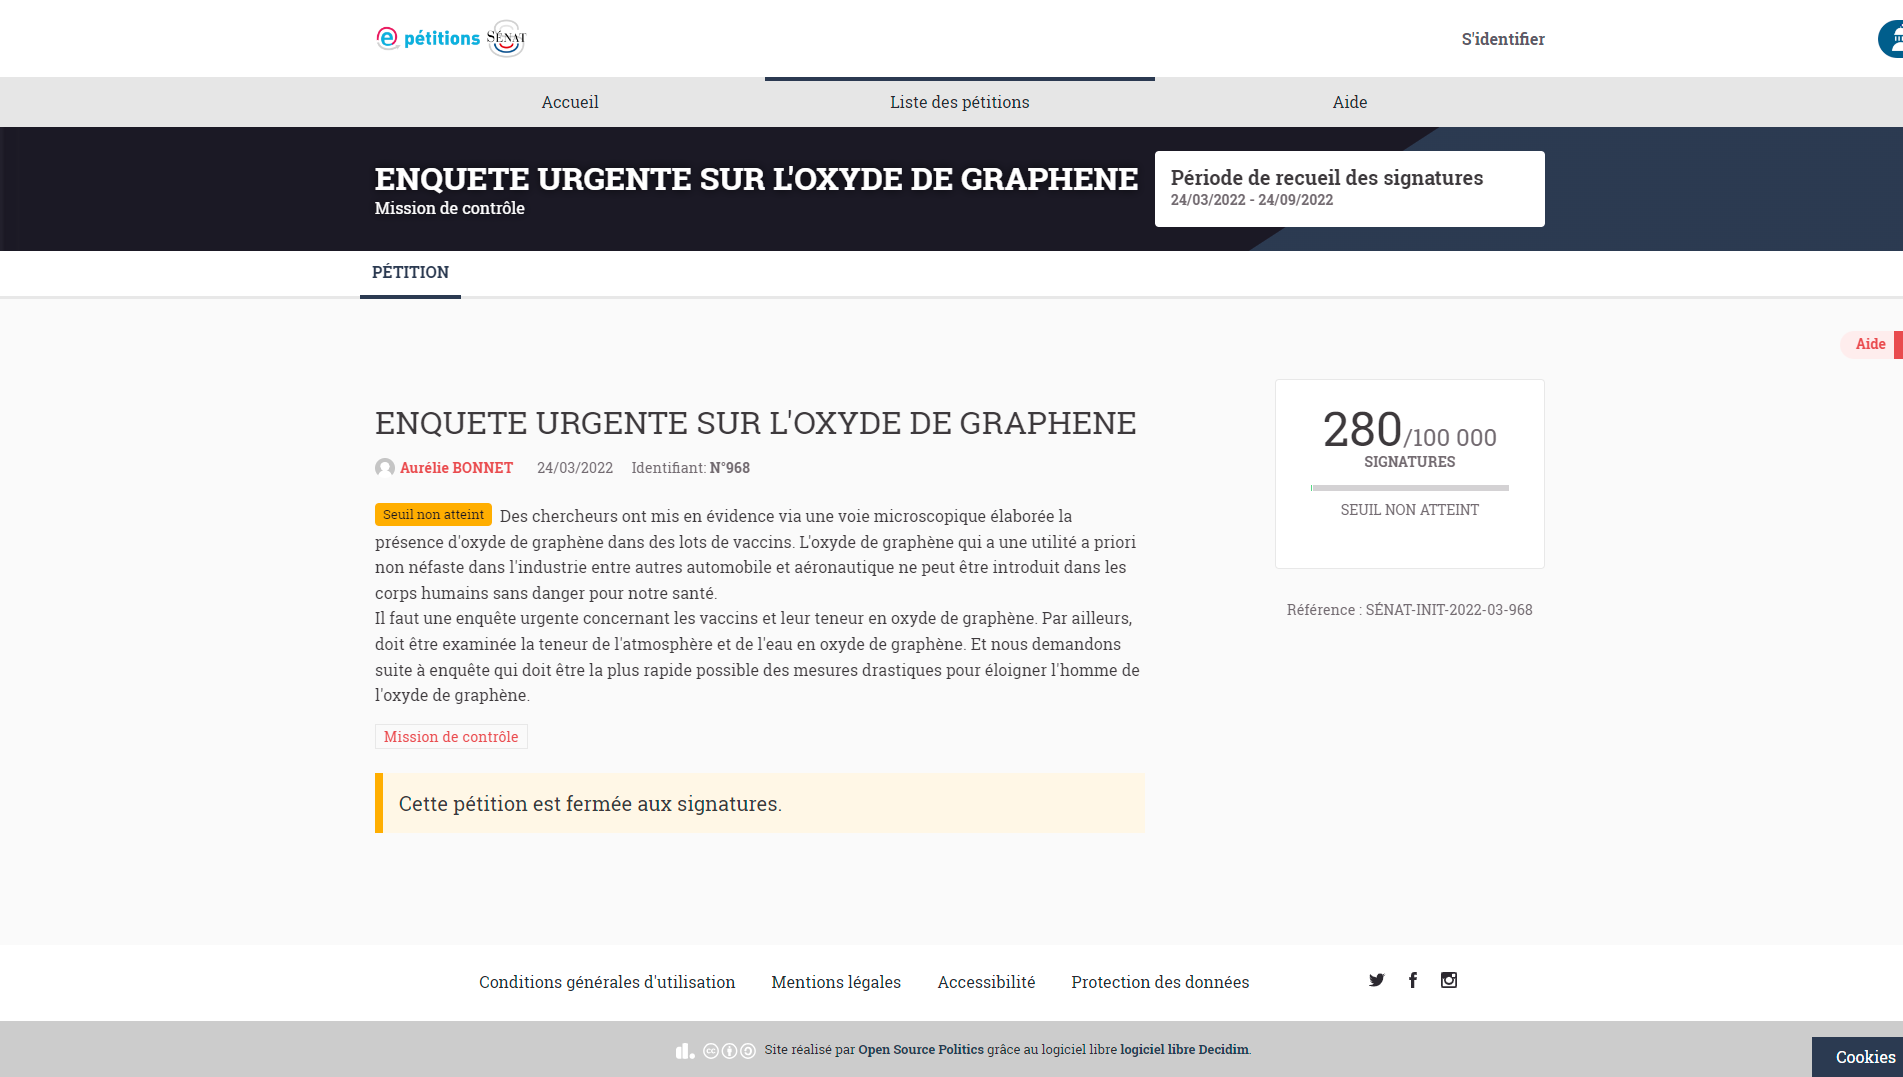Click the Creative Commons license icons
The height and width of the screenshot is (1077, 1903).
(x=729, y=1050)
